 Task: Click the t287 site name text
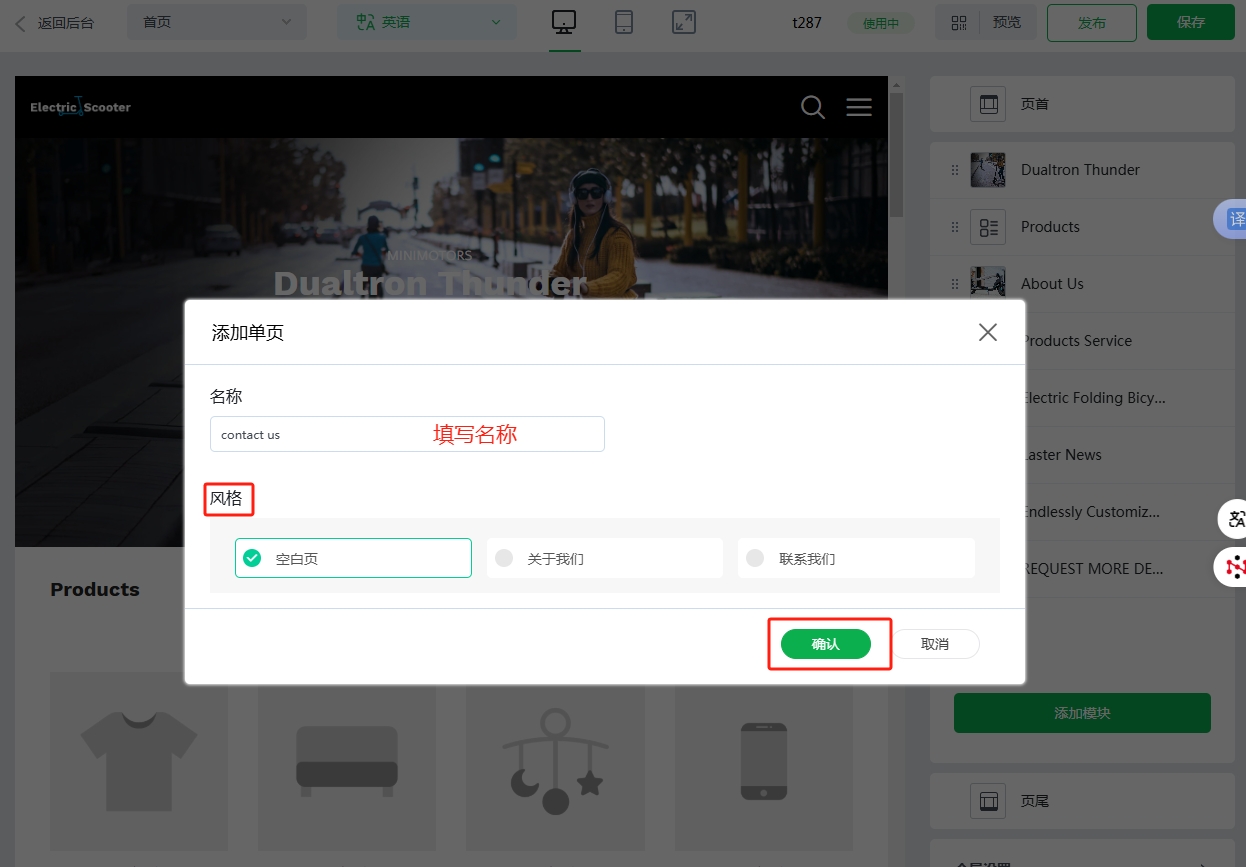click(x=806, y=22)
